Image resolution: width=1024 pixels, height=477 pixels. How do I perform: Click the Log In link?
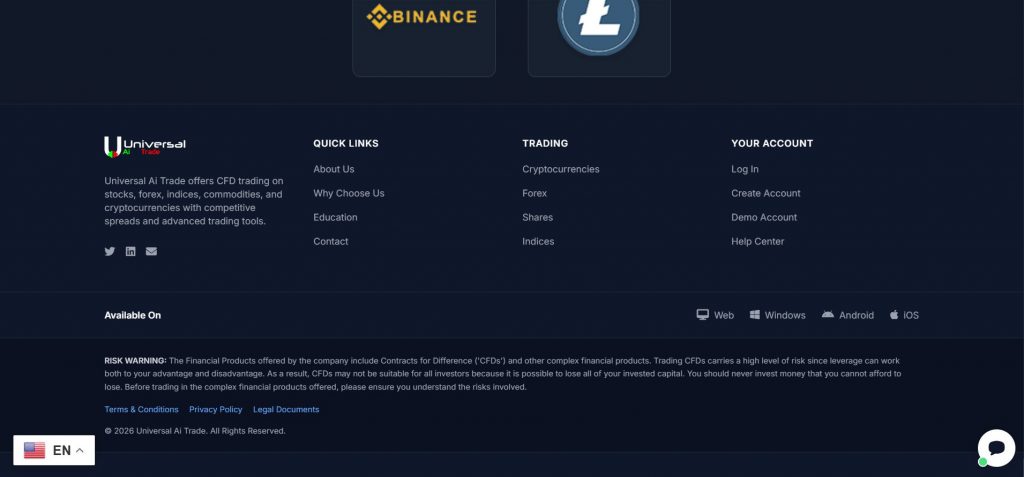coord(745,169)
